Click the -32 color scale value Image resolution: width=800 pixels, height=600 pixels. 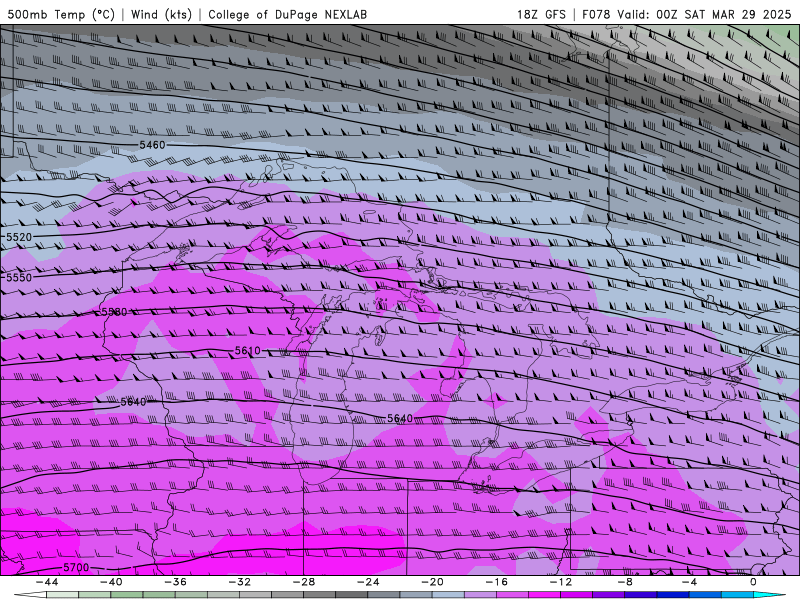[239, 582]
